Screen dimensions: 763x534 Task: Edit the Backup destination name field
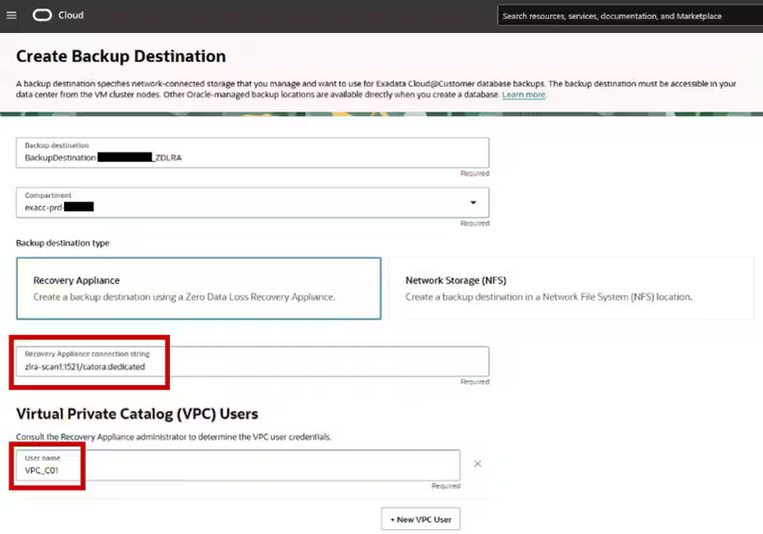click(253, 153)
